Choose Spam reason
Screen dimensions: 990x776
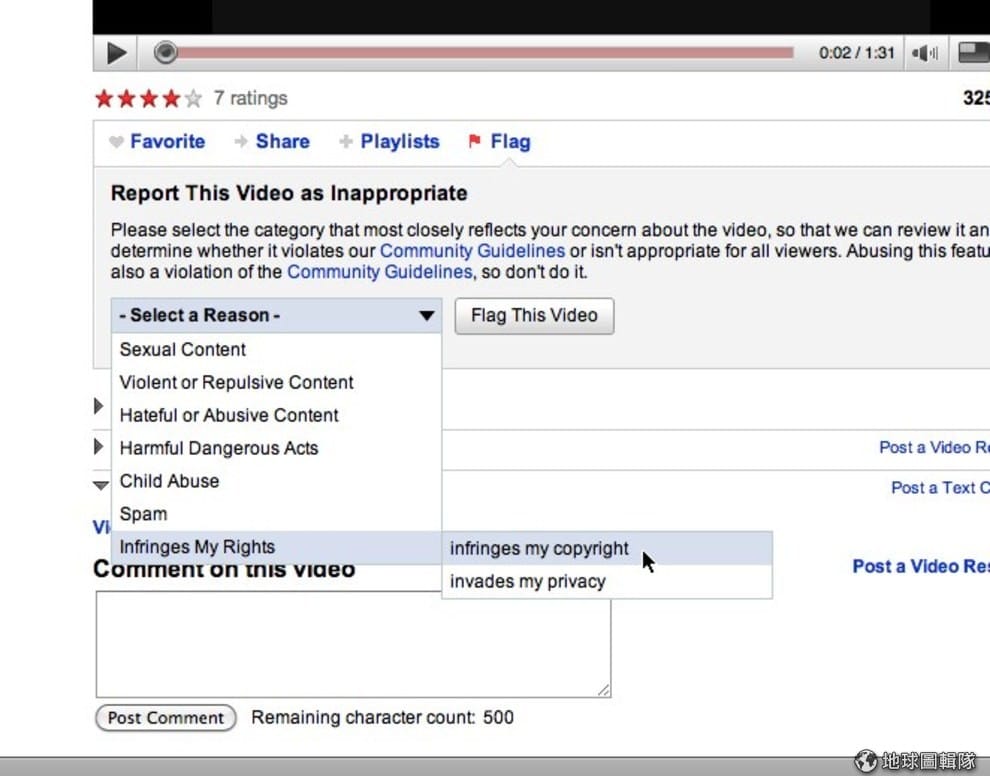276,513
